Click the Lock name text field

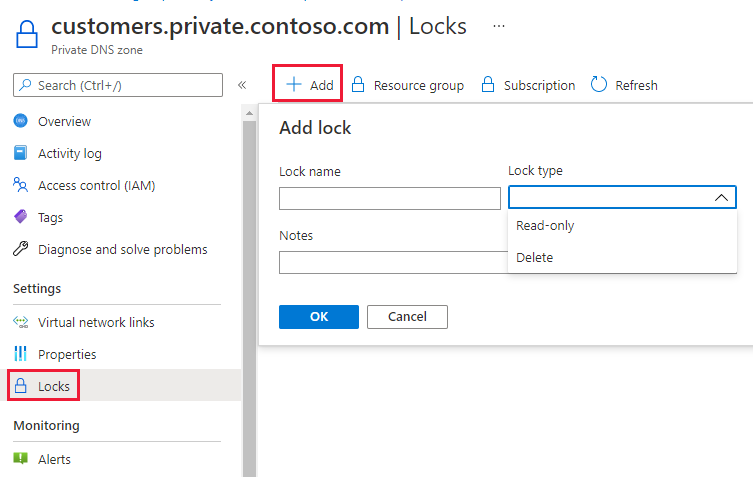[x=389, y=198]
